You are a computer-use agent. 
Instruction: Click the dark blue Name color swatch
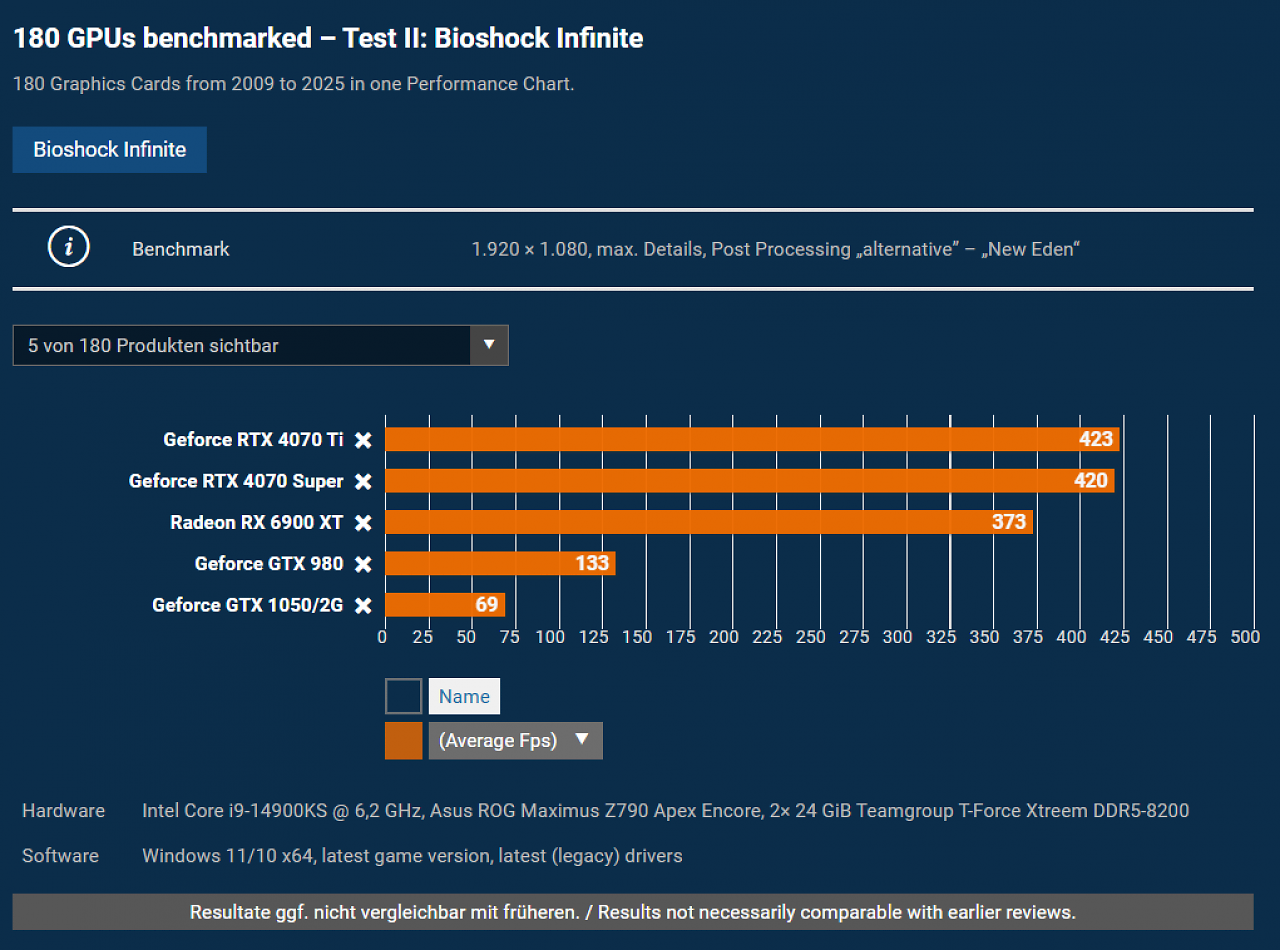[x=403, y=696]
